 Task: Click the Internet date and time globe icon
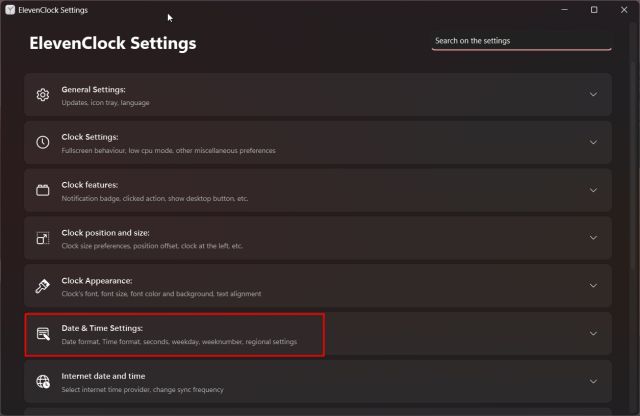click(x=43, y=381)
